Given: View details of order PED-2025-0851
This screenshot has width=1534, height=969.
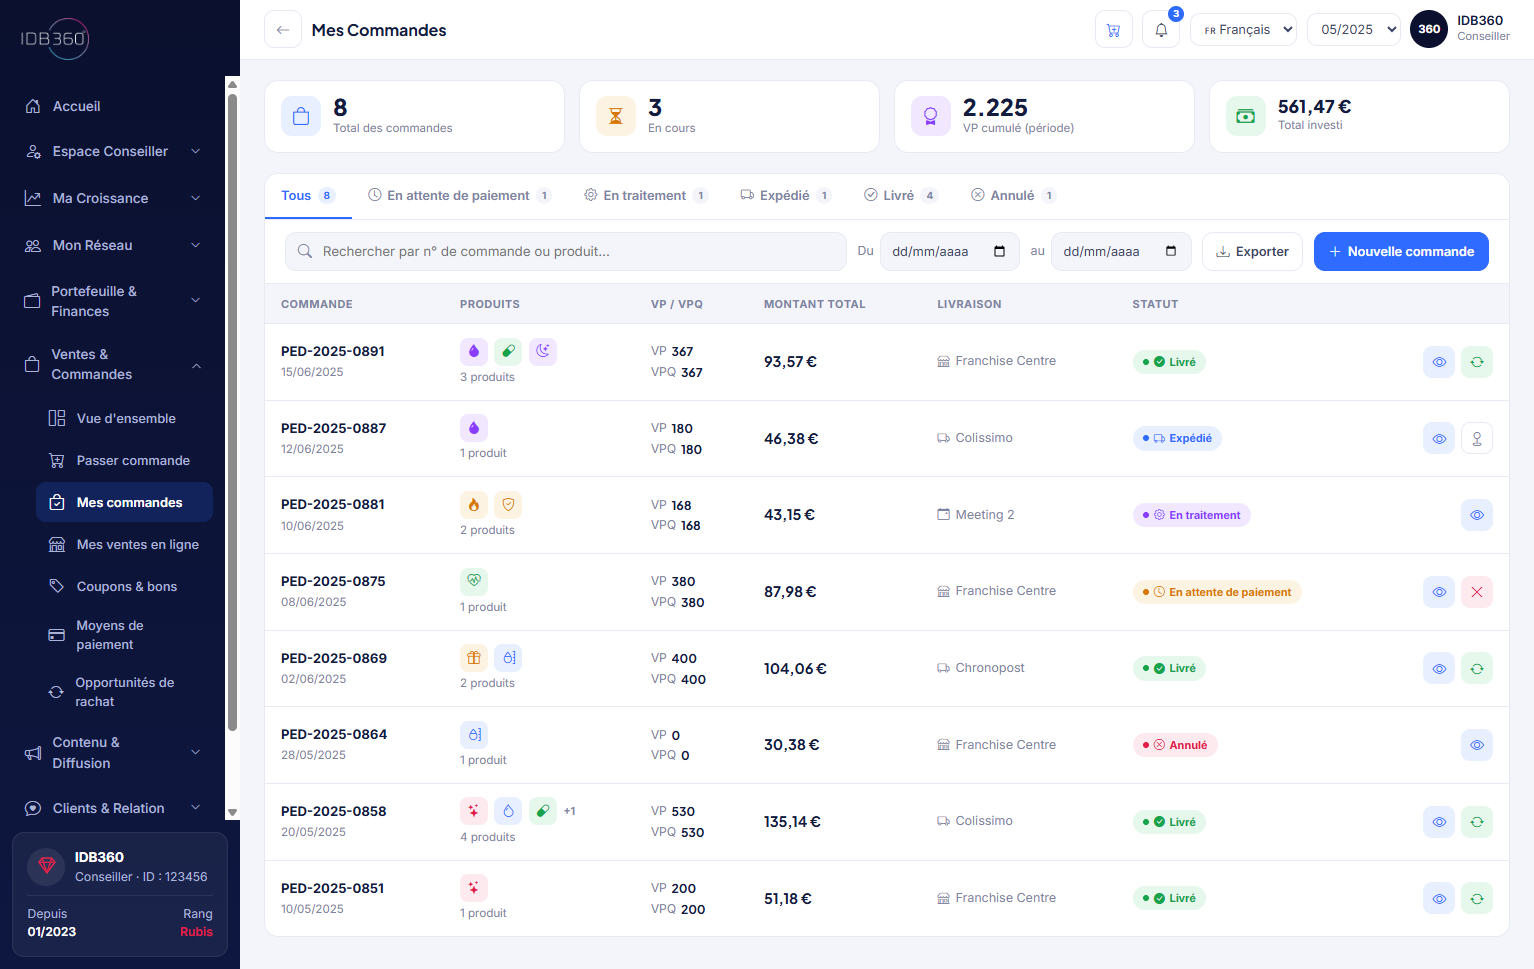Looking at the screenshot, I should [x=1439, y=898].
